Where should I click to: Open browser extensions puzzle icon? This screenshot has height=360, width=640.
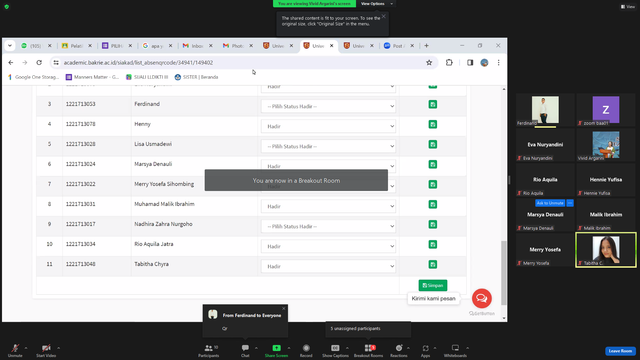(x=449, y=62)
